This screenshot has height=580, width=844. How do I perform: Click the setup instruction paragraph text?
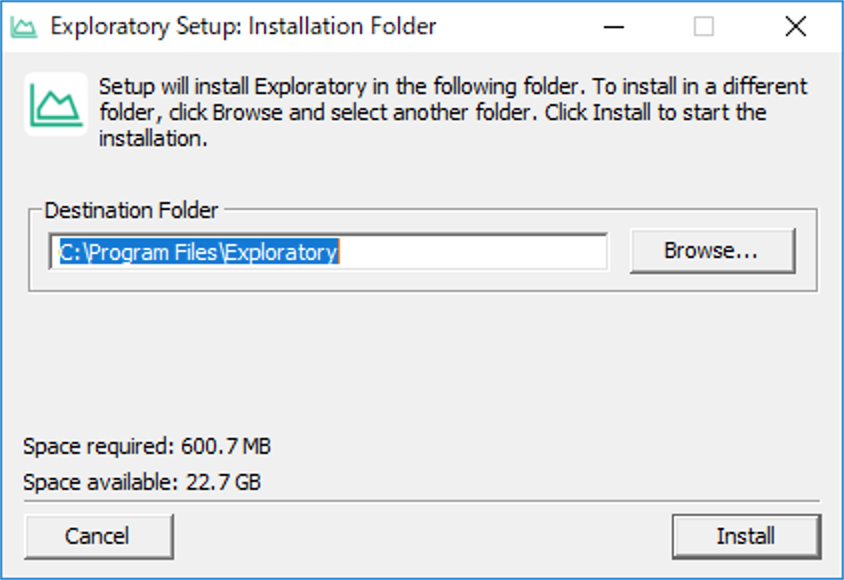coord(453,112)
